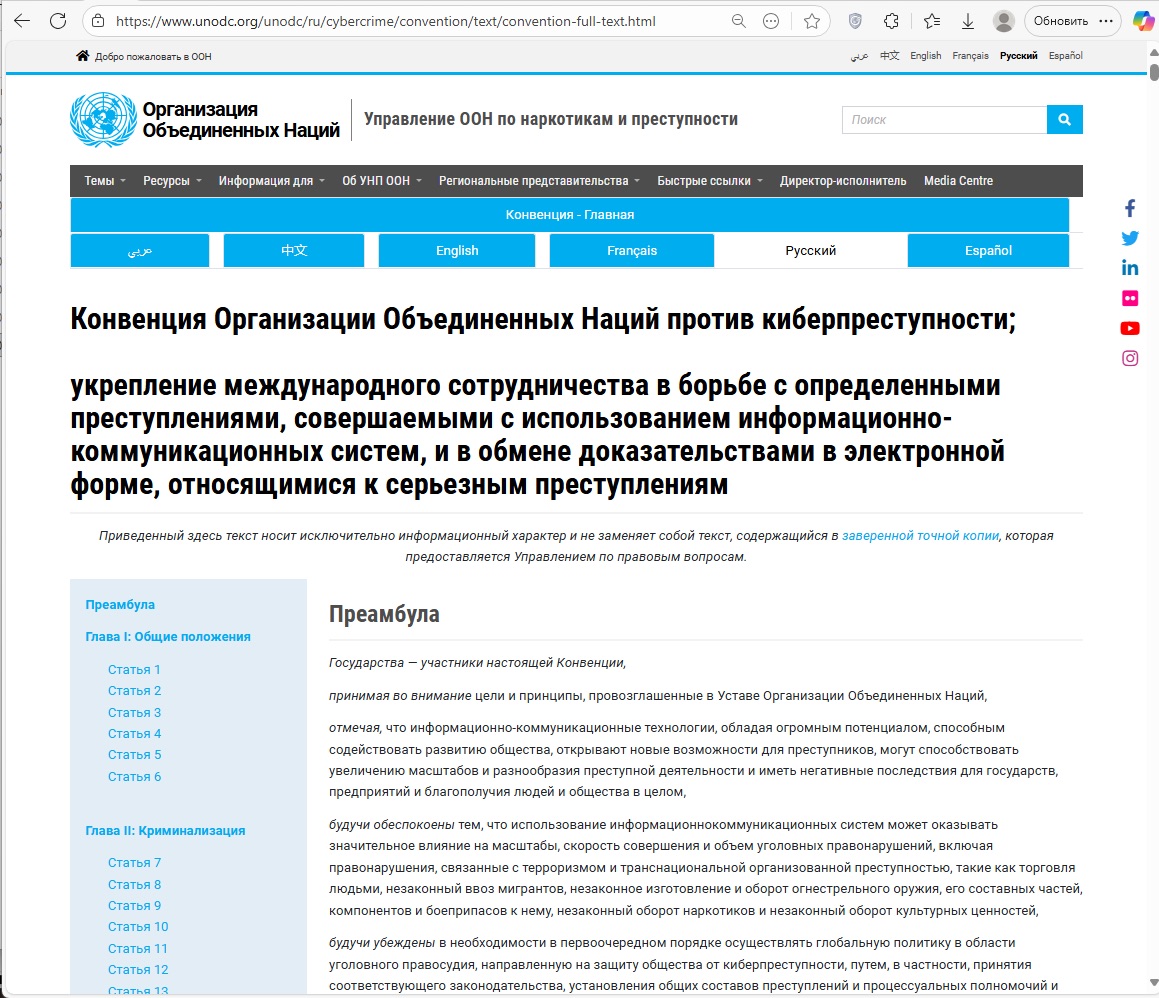Switch to the English language tab
The height and width of the screenshot is (998, 1159).
coord(457,251)
